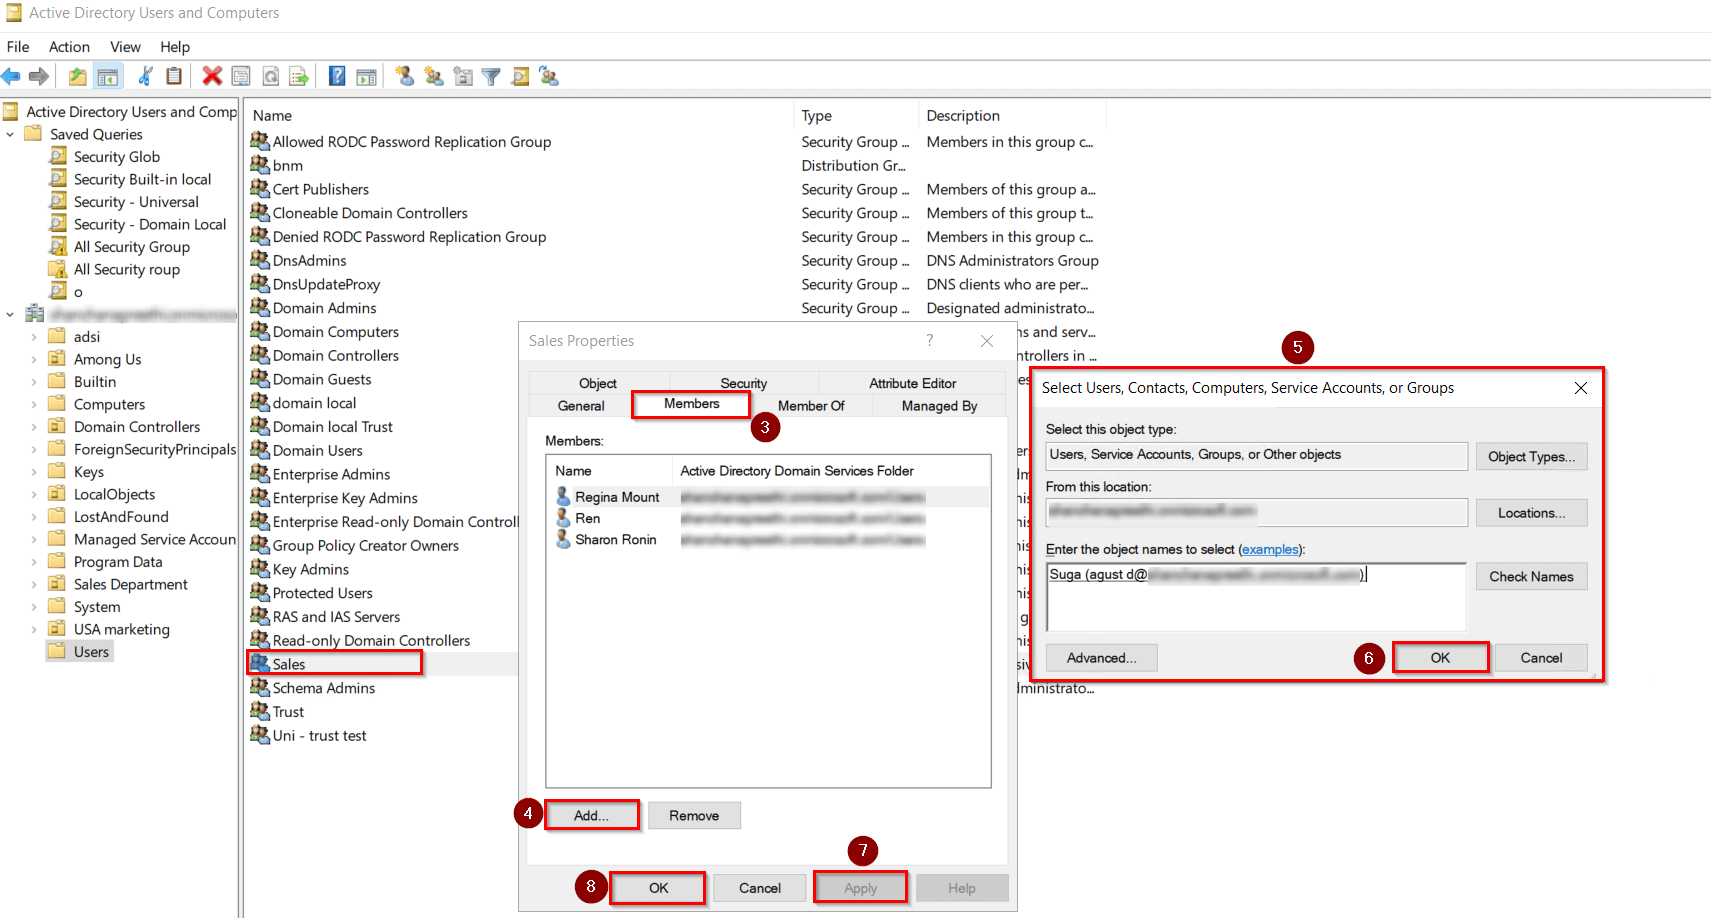Expand the Computers container in the tree

point(34,404)
